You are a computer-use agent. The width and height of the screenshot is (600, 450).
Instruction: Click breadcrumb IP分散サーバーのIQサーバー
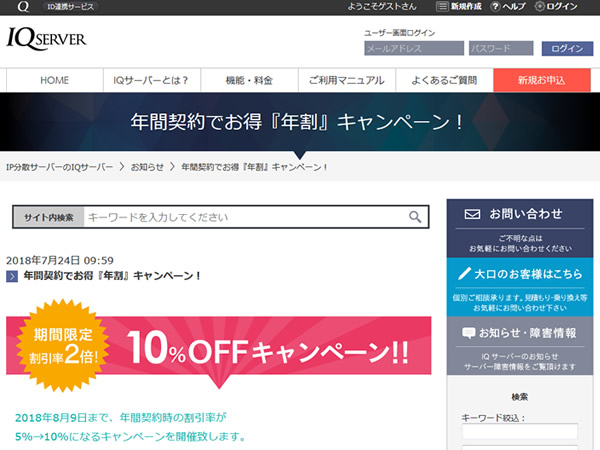(60, 167)
